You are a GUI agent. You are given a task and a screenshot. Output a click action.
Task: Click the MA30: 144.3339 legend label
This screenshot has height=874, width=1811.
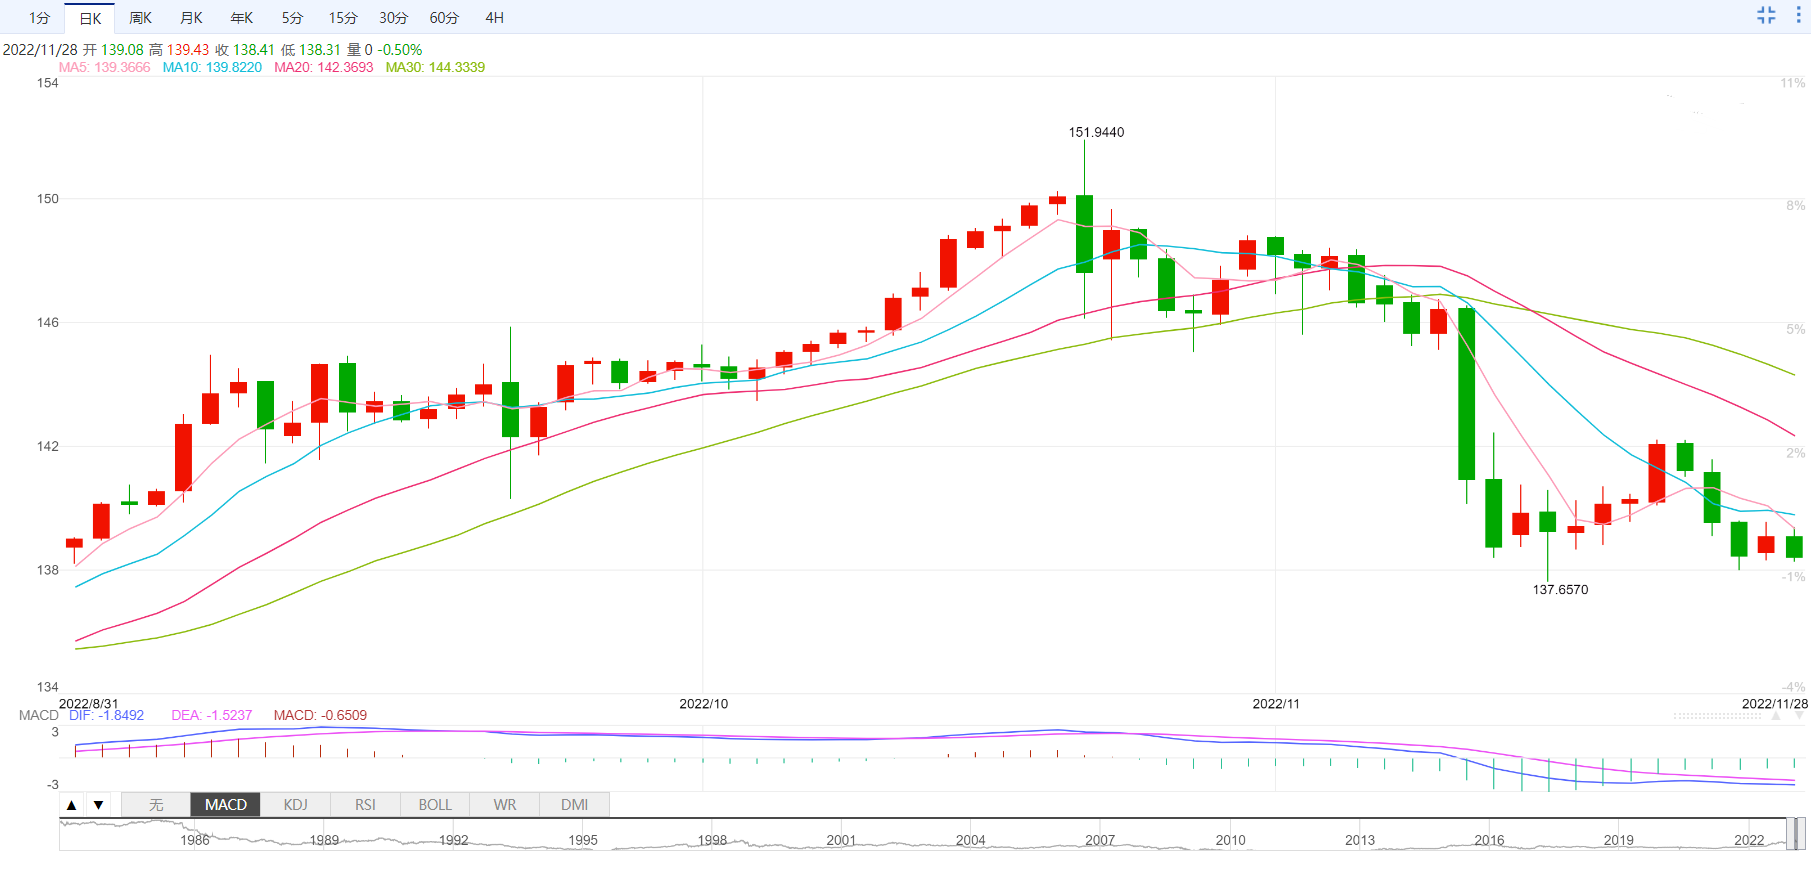(x=435, y=67)
